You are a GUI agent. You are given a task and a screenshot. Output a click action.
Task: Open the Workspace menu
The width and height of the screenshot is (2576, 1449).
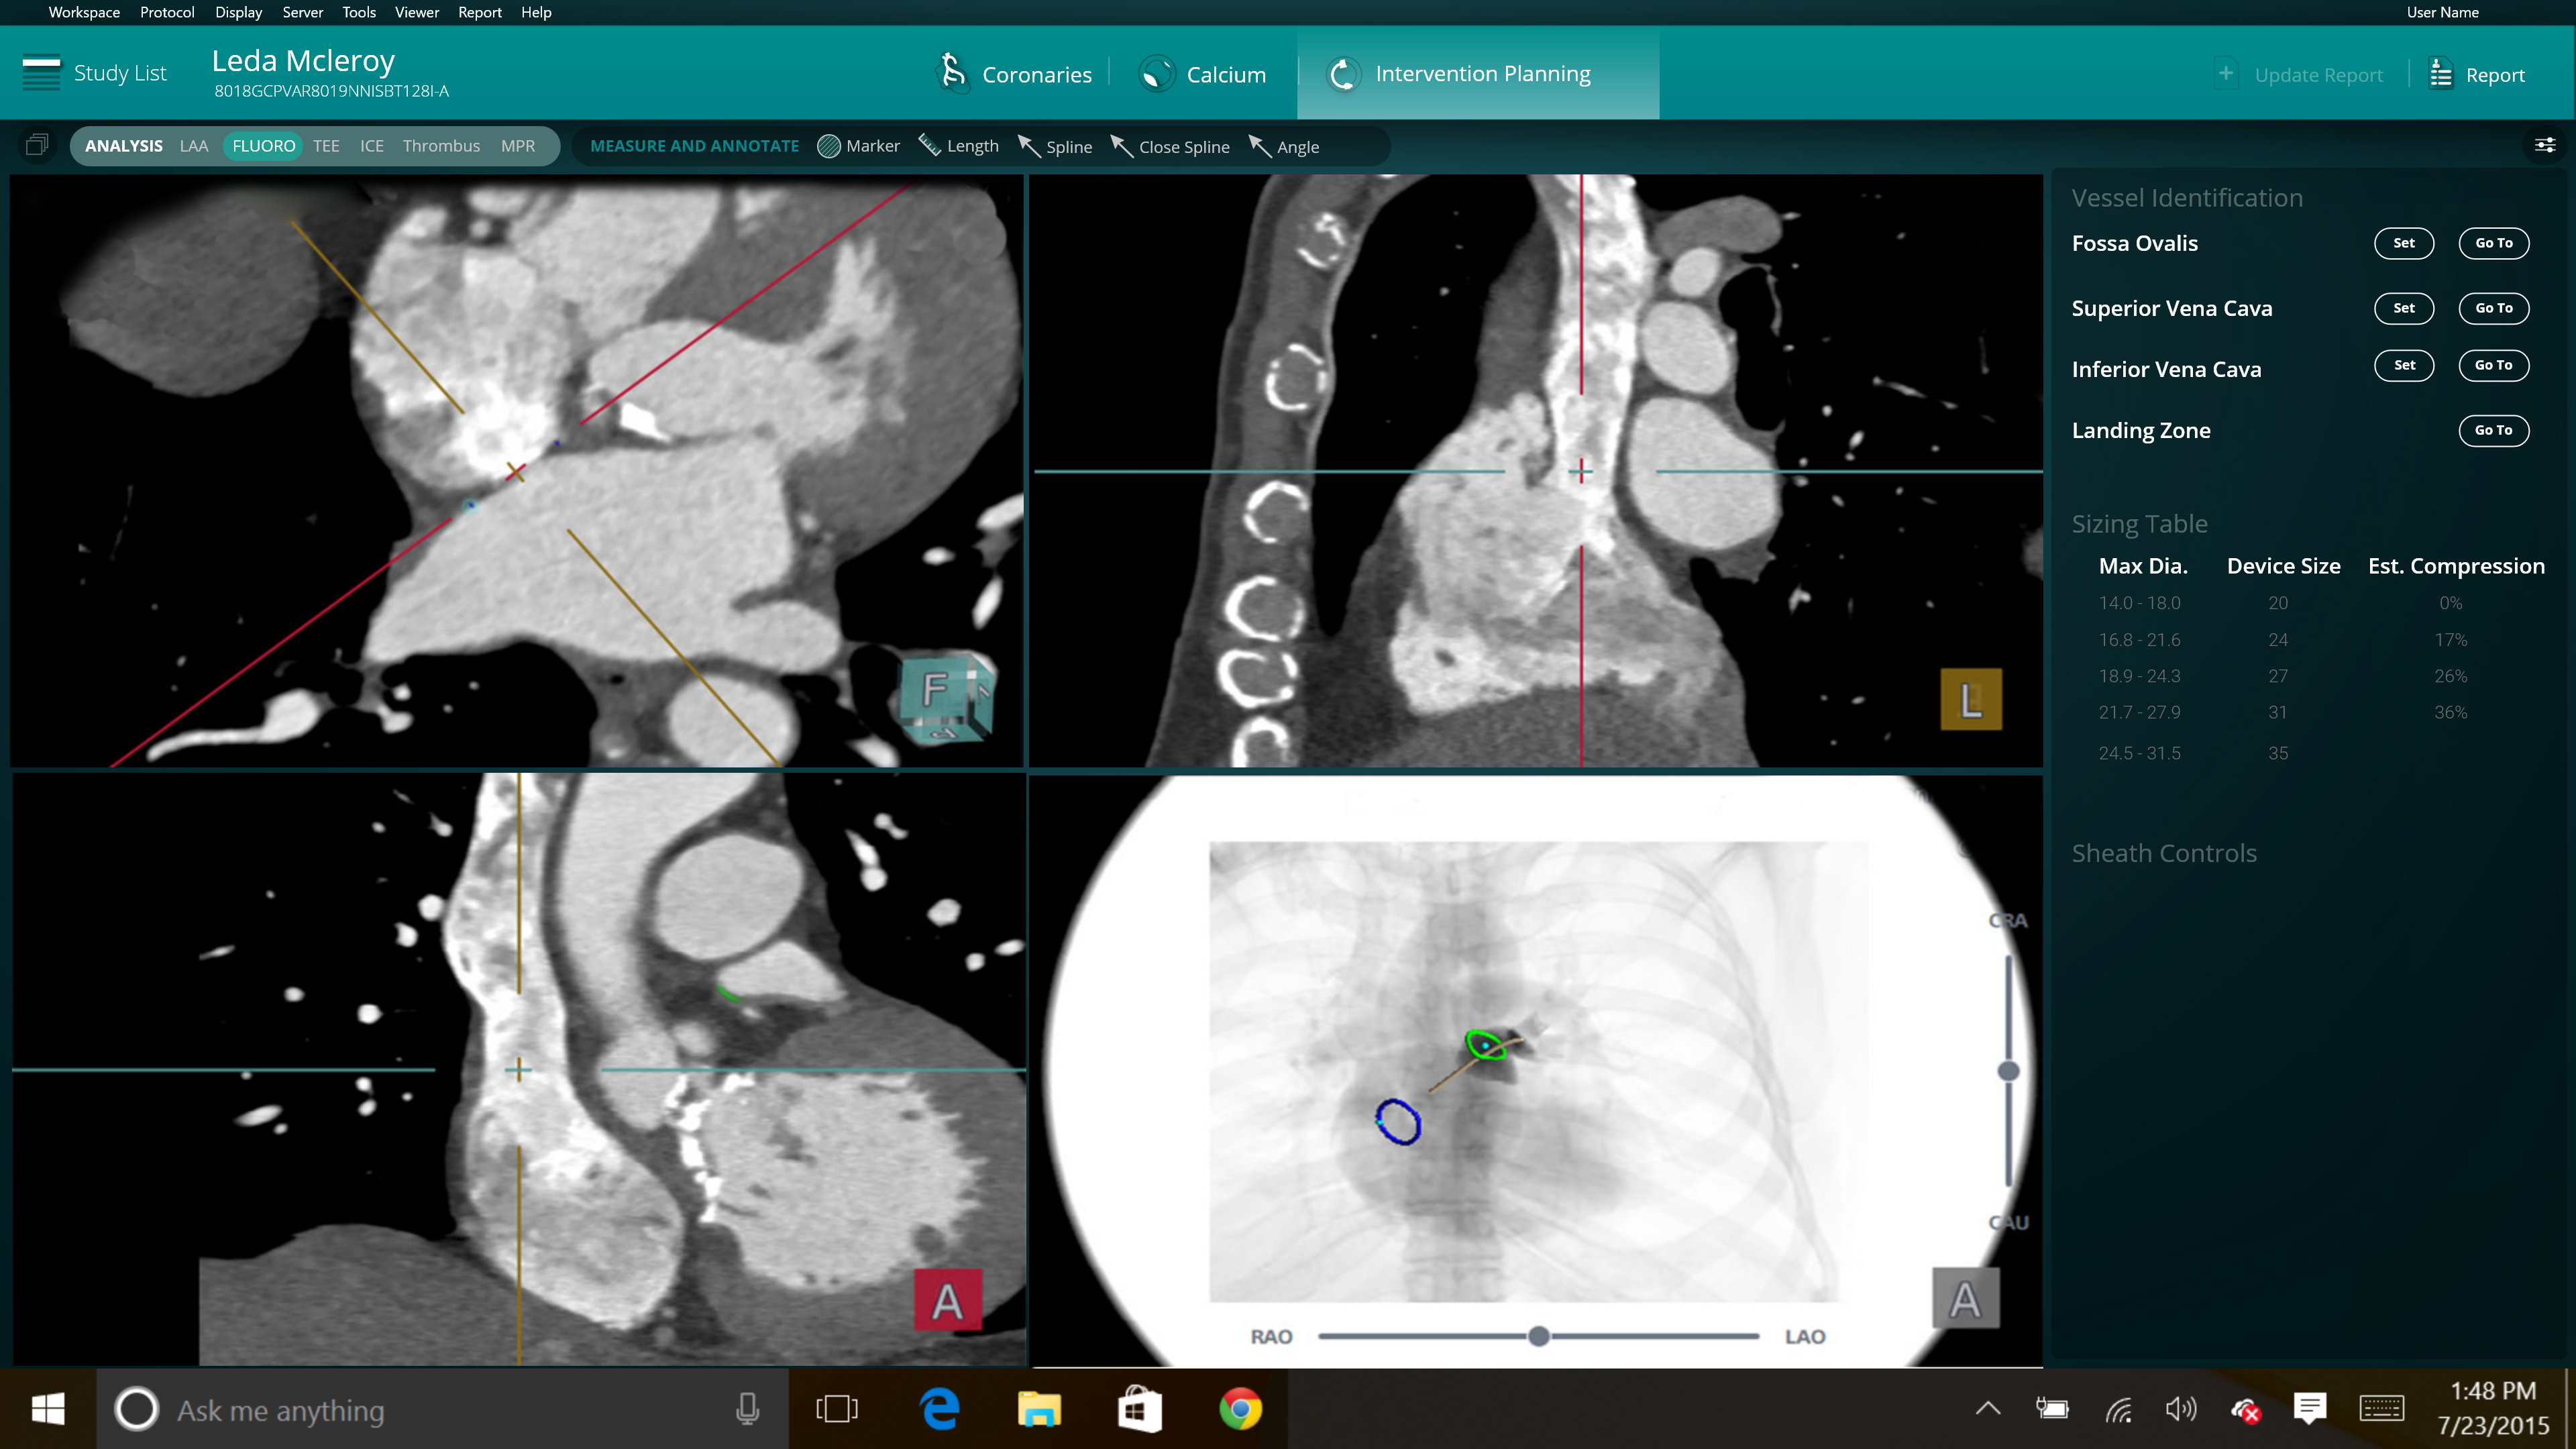pyautogui.click(x=84, y=12)
